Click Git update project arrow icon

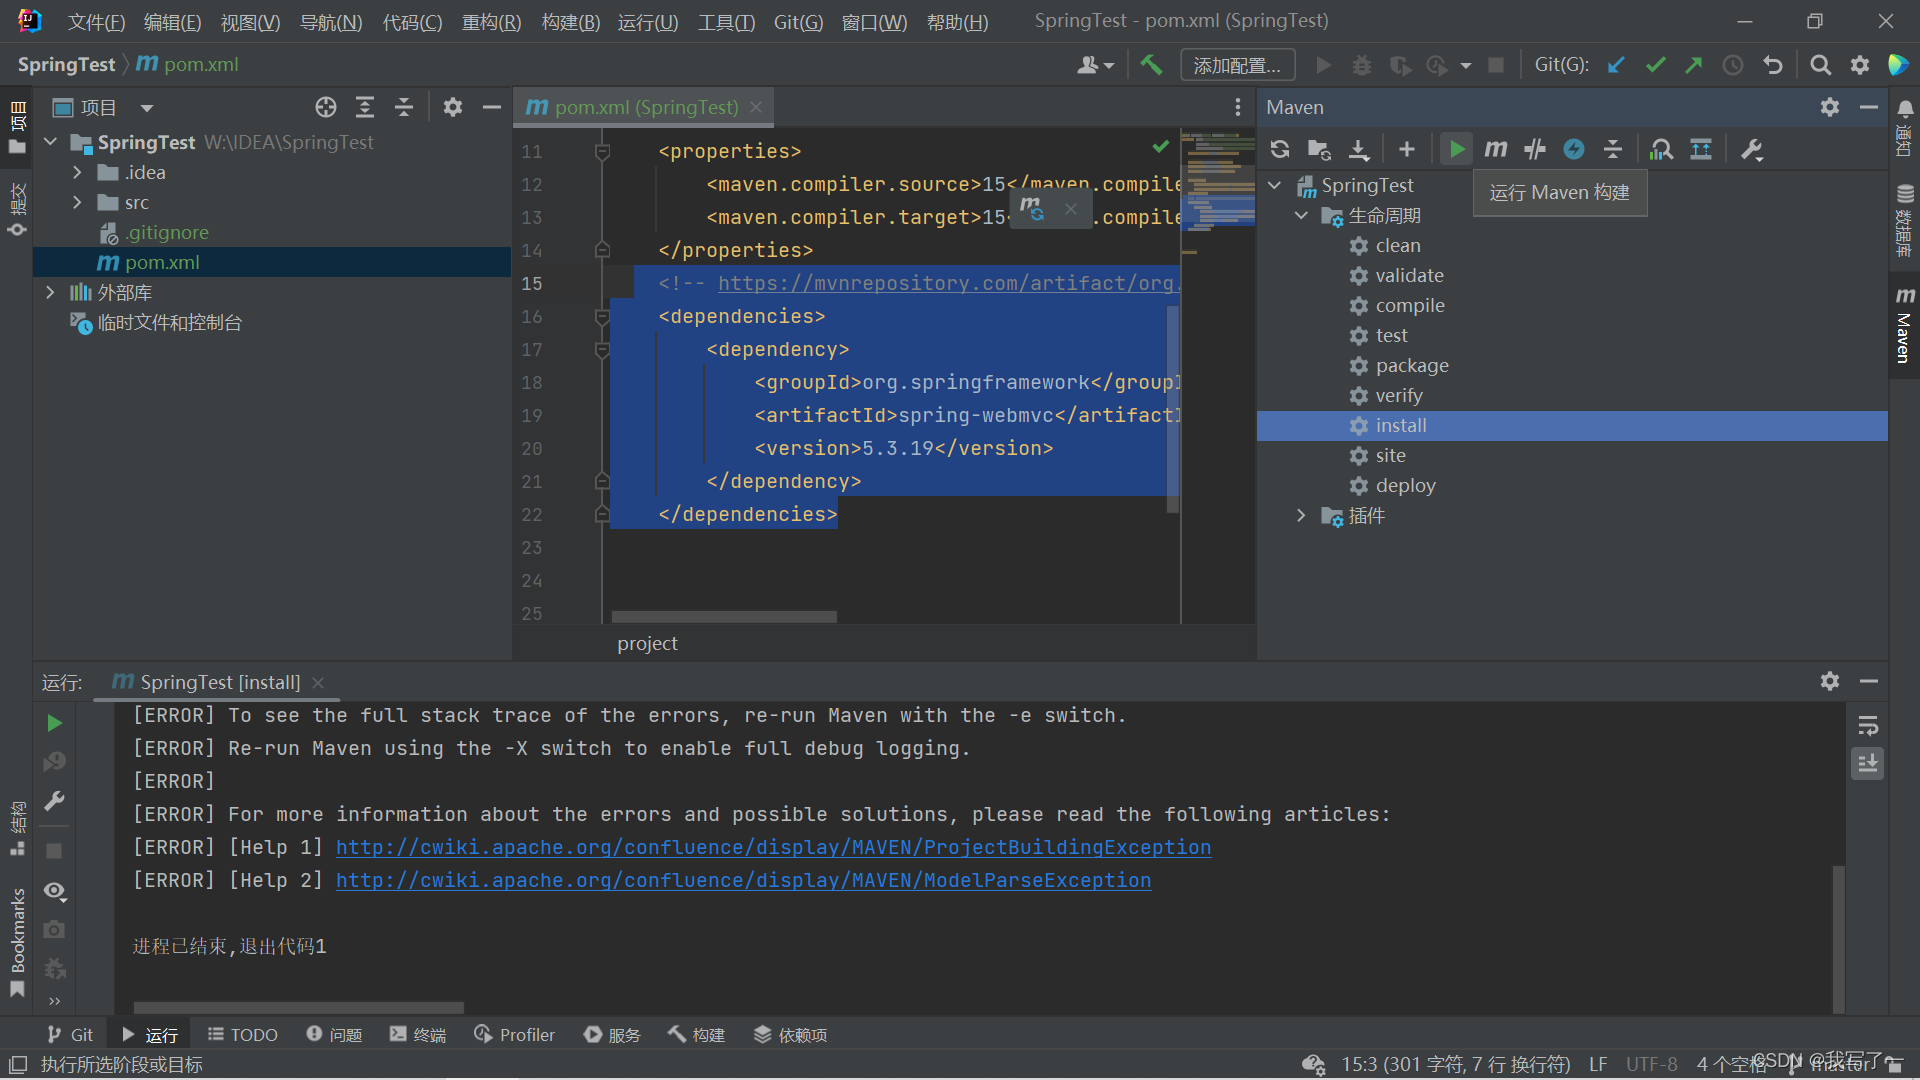tap(1616, 65)
